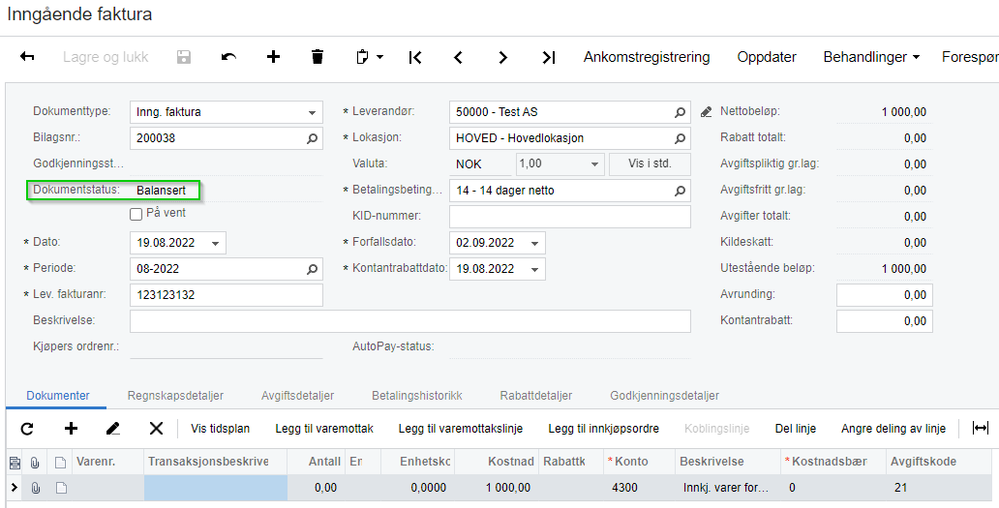Delete grid line with X icon
This screenshot has width=999, height=508.
point(156,428)
